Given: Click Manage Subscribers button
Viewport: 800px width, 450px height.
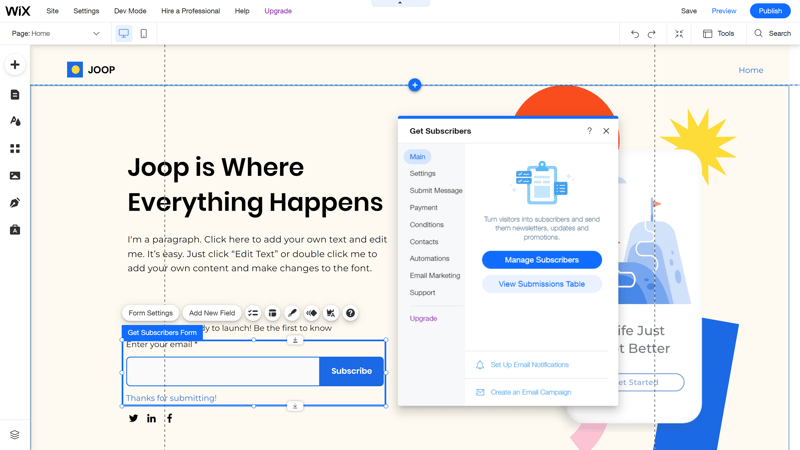Looking at the screenshot, I should (542, 260).
